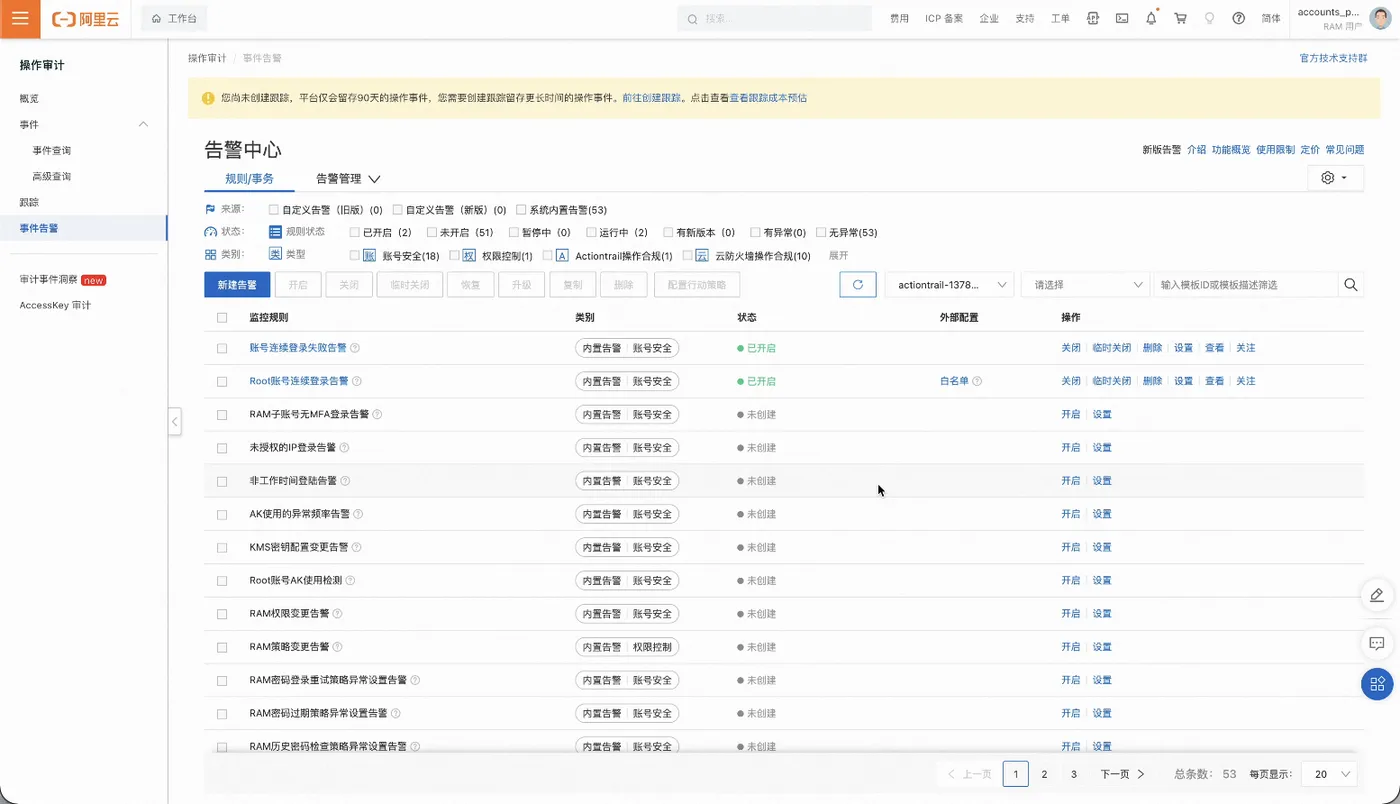Click the top search box
The width and height of the screenshot is (1400, 804).
pos(775,18)
